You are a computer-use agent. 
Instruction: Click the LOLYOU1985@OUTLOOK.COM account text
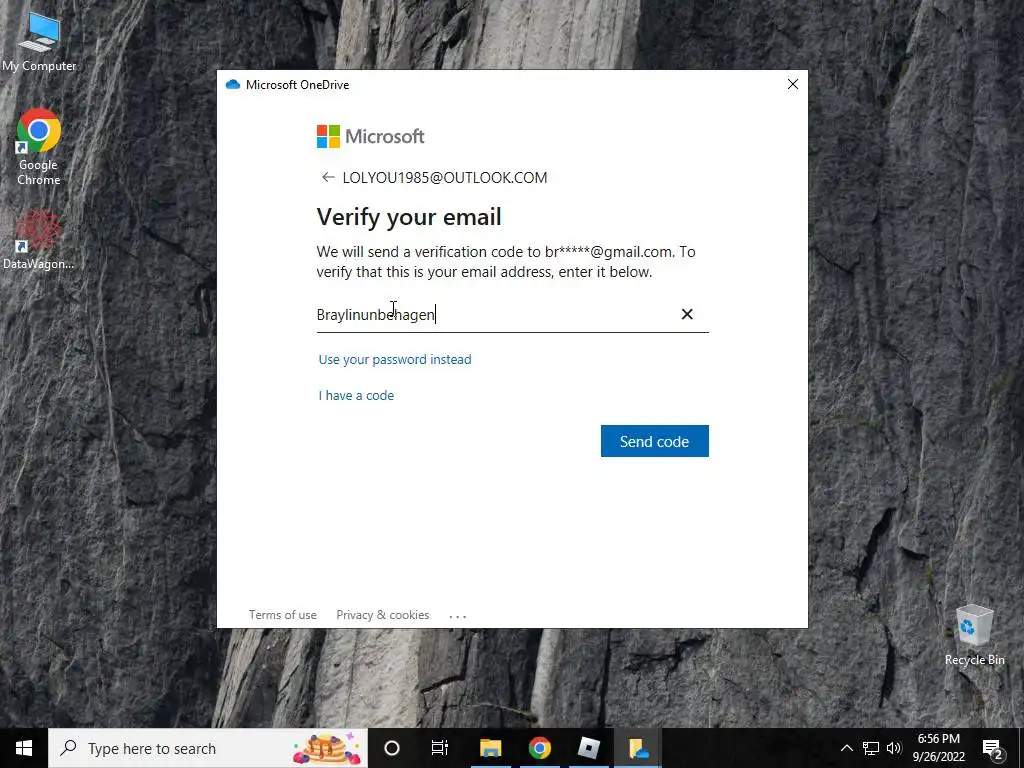(x=445, y=178)
